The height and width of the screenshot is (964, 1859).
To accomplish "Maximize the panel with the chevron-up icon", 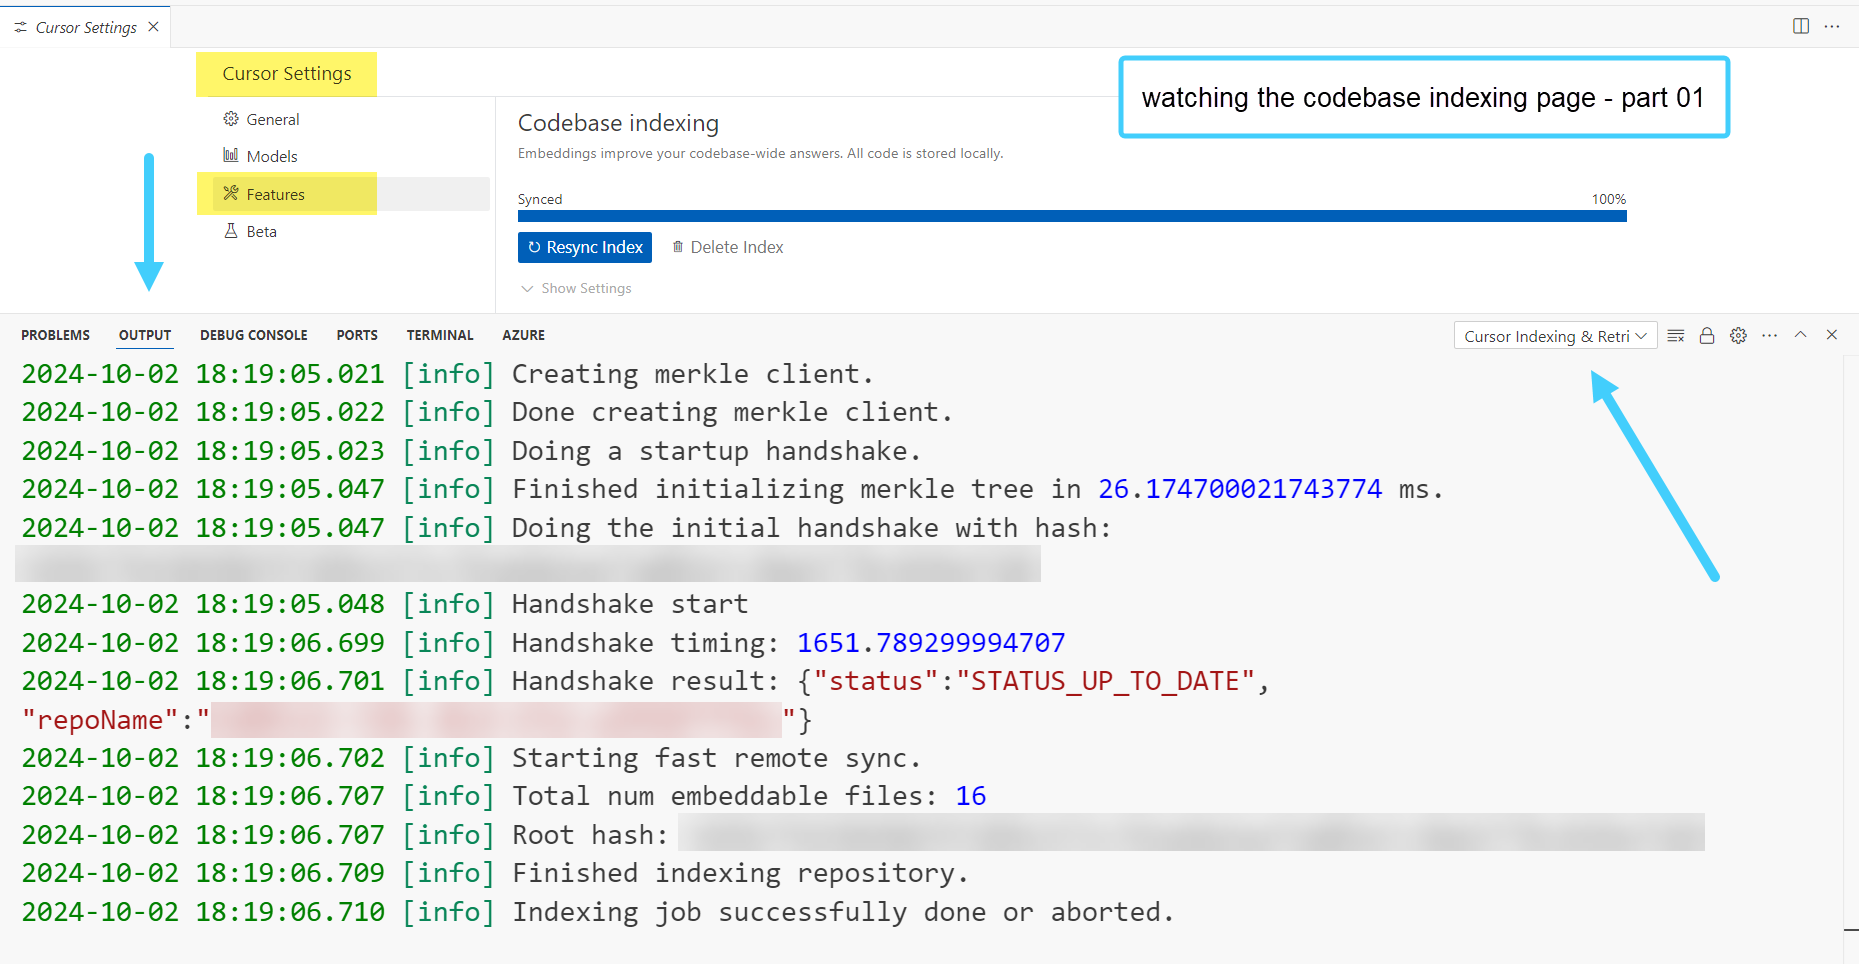I will coord(1800,335).
